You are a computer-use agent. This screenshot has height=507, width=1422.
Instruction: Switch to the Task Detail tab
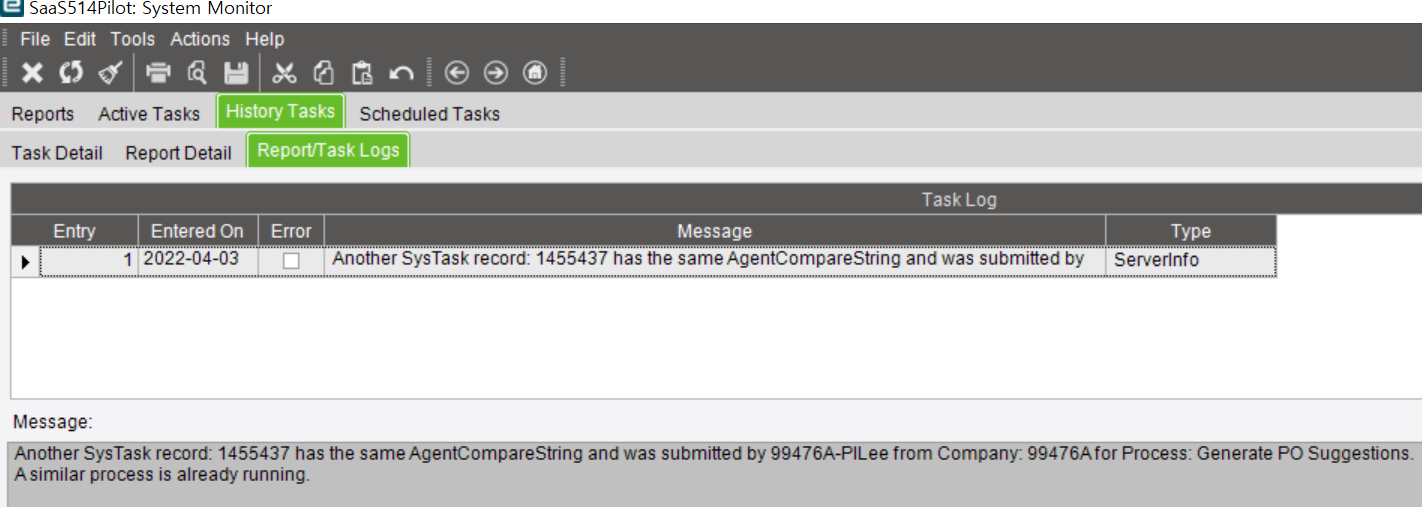point(57,153)
